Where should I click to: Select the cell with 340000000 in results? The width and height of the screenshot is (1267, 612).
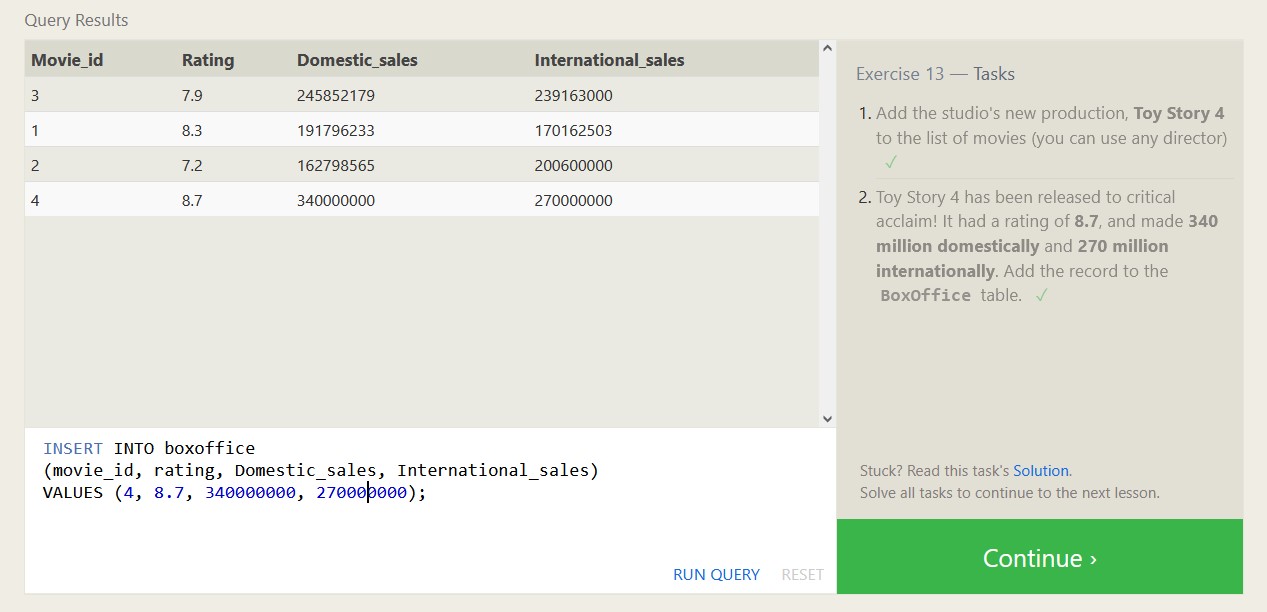336,201
